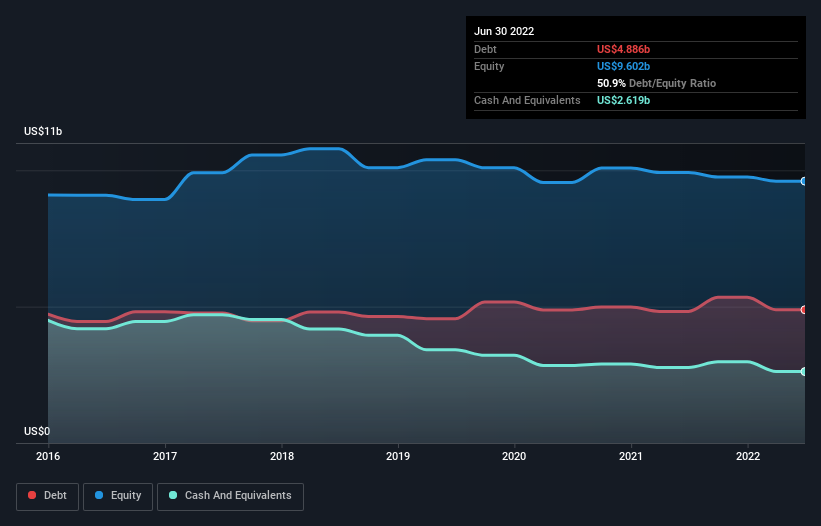The image size is (821, 526).
Task: Select the Debt end-point marker on chart
Action: pyautogui.click(x=803, y=310)
